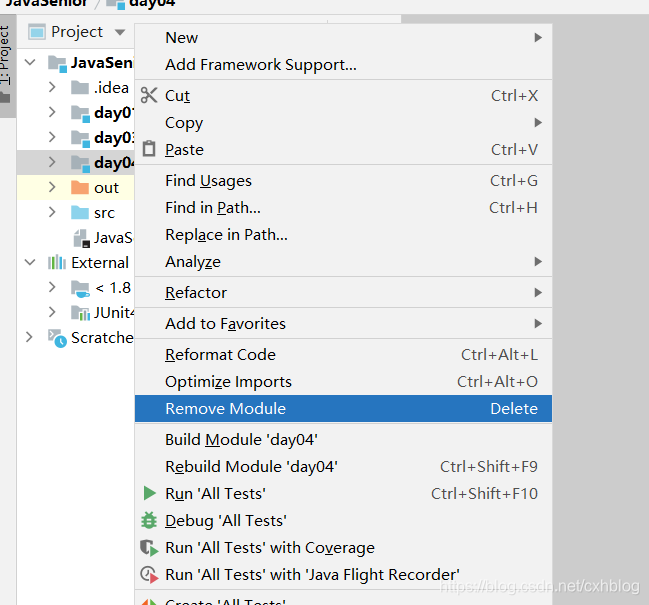Choose Build Module 'day04'
Image resolution: width=649 pixels, height=605 pixels.
(343, 439)
